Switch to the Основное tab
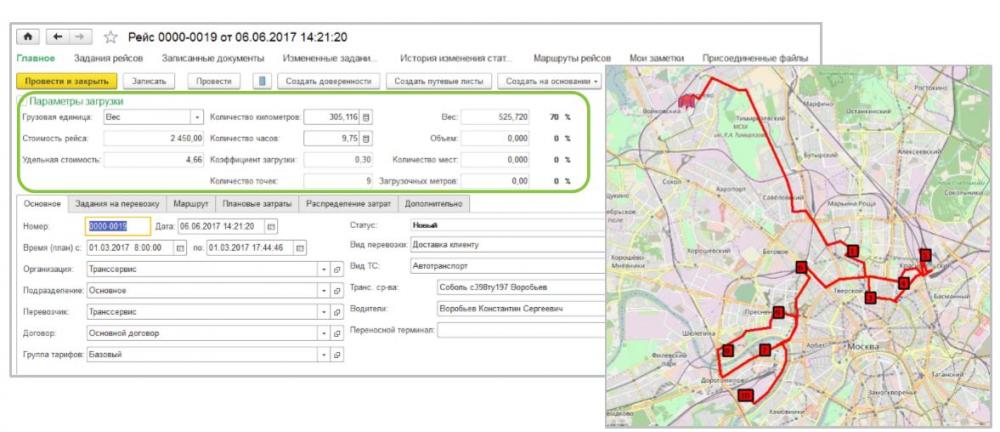Screen dimensions: 1000x432 coord(42,204)
